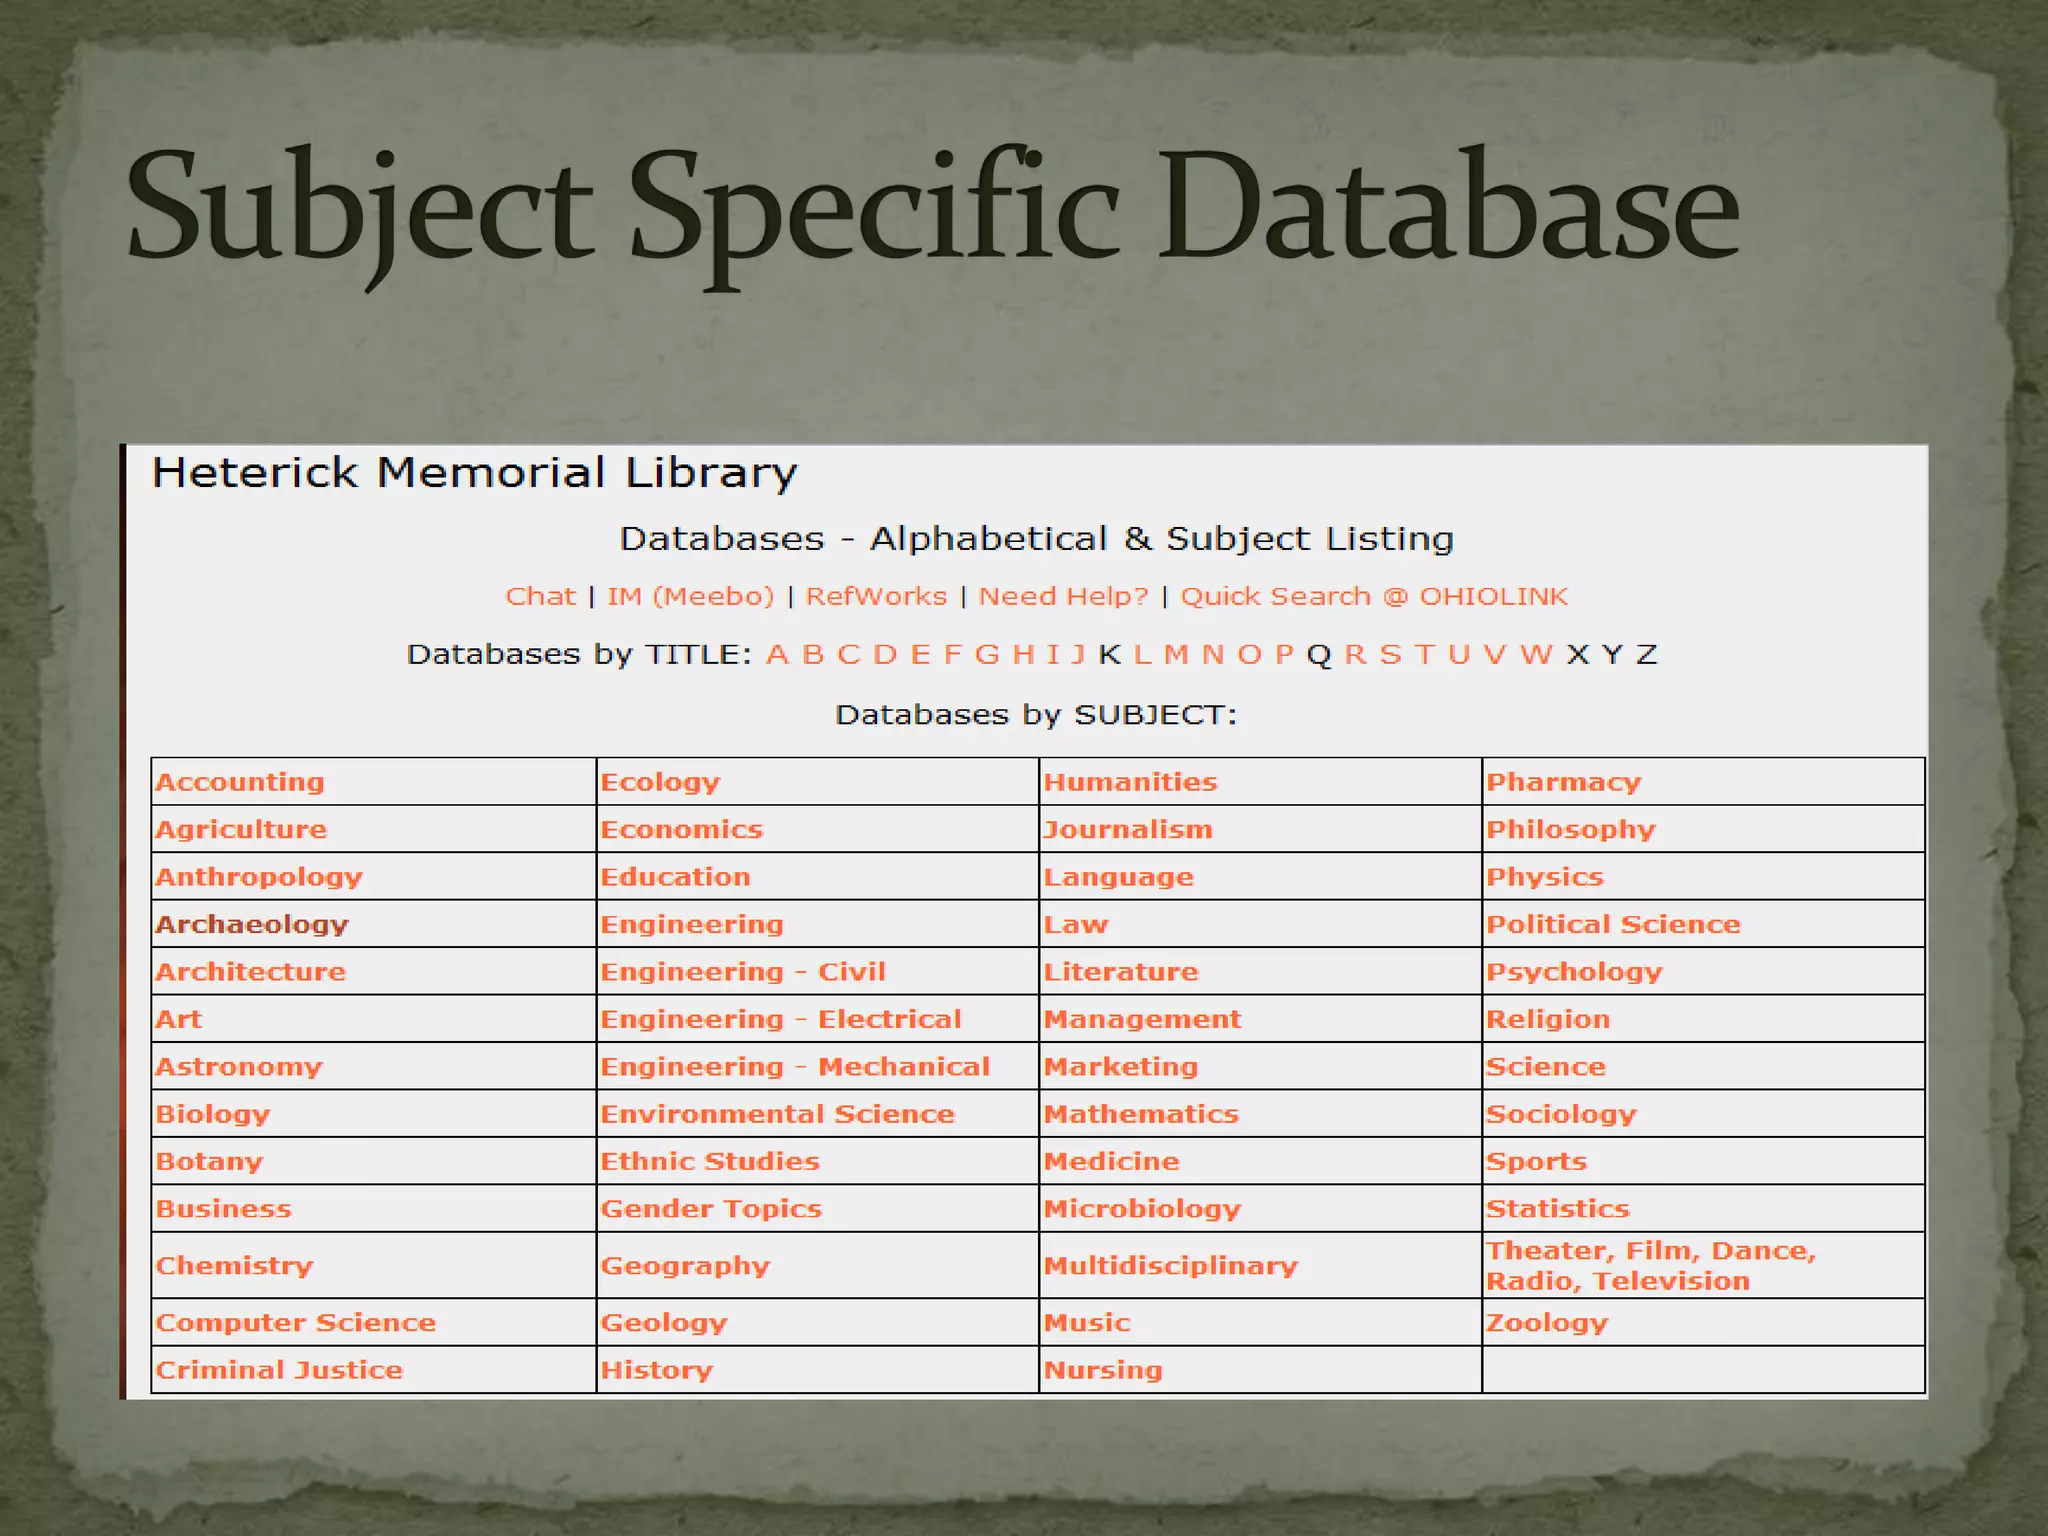Open Zoology databases
Viewport: 2048px width, 1536px height.
pyautogui.click(x=1547, y=1323)
